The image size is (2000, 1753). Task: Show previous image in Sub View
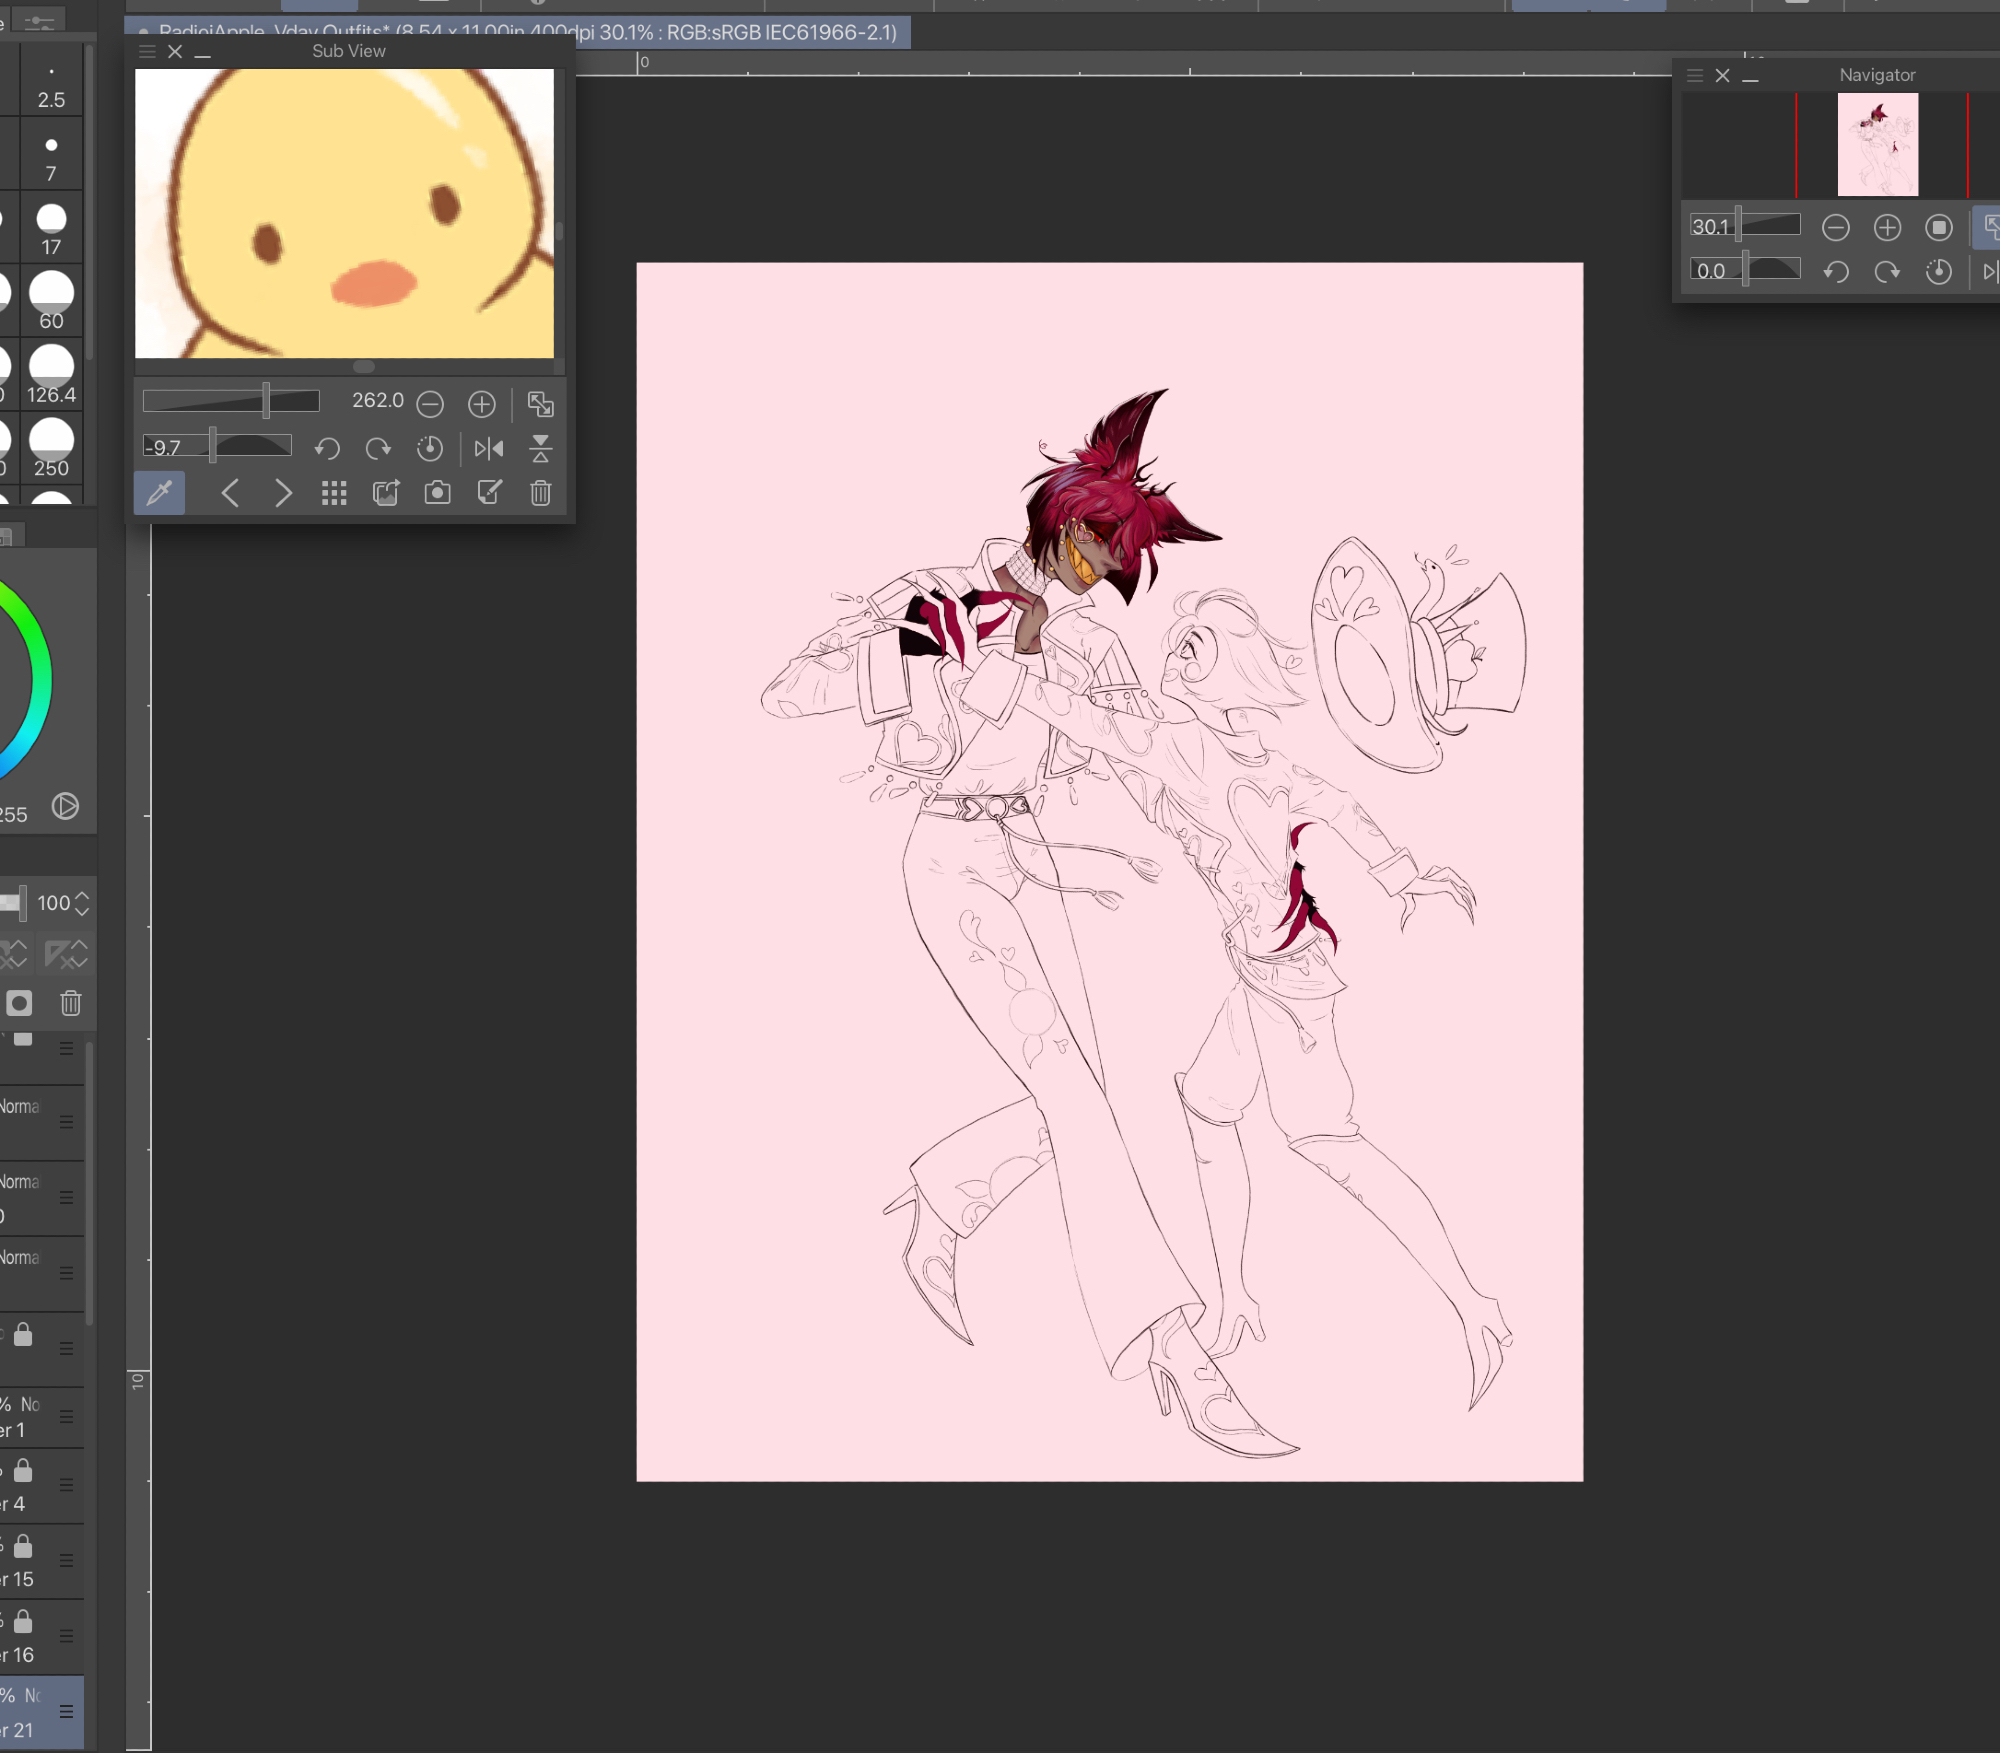[230, 493]
